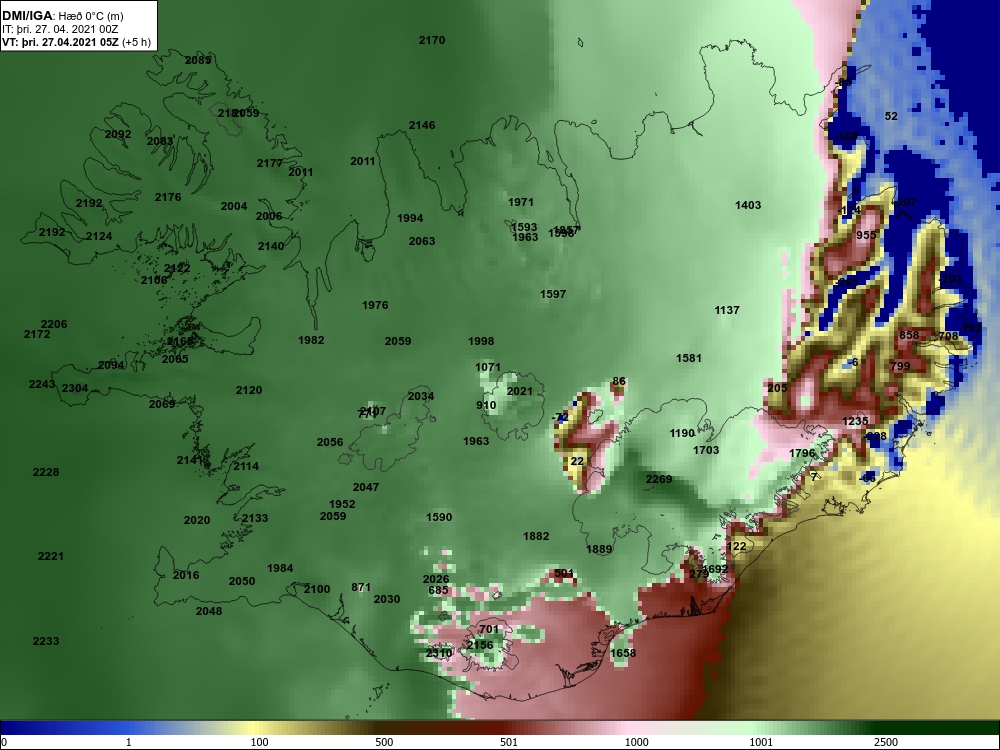
Task: Click the map value 1998
Action: point(481,341)
